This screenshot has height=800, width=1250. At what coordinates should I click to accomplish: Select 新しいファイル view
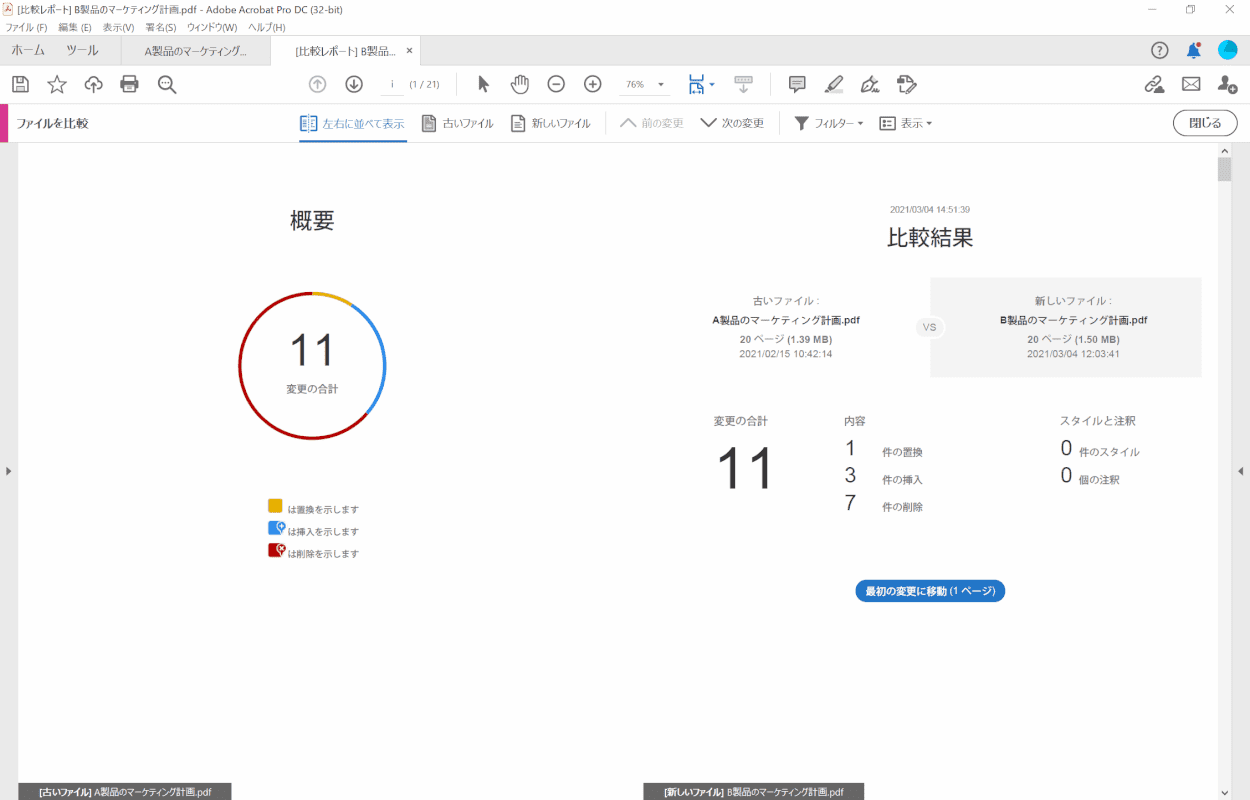(x=551, y=123)
